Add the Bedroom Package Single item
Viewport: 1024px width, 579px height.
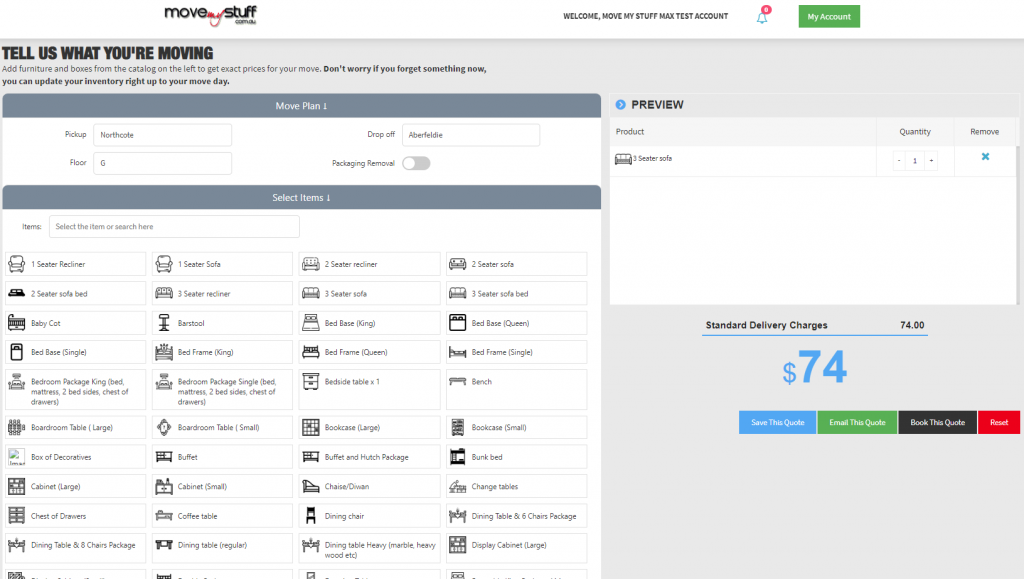tap(223, 390)
